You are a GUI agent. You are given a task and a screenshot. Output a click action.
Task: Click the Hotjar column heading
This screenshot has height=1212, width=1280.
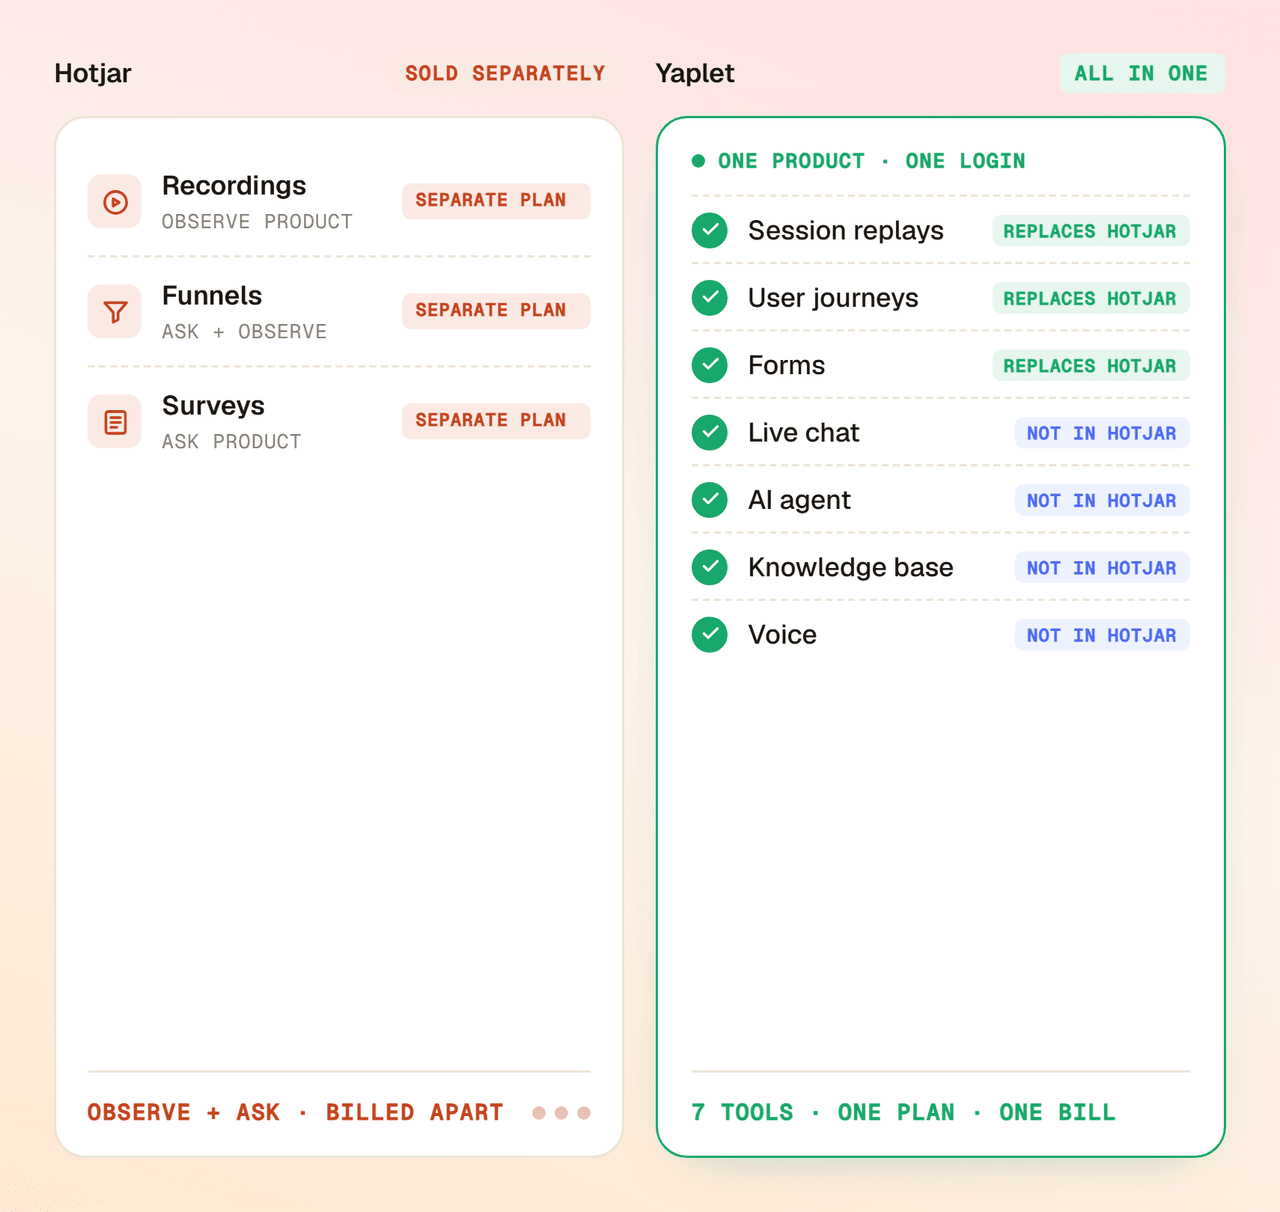click(x=93, y=74)
